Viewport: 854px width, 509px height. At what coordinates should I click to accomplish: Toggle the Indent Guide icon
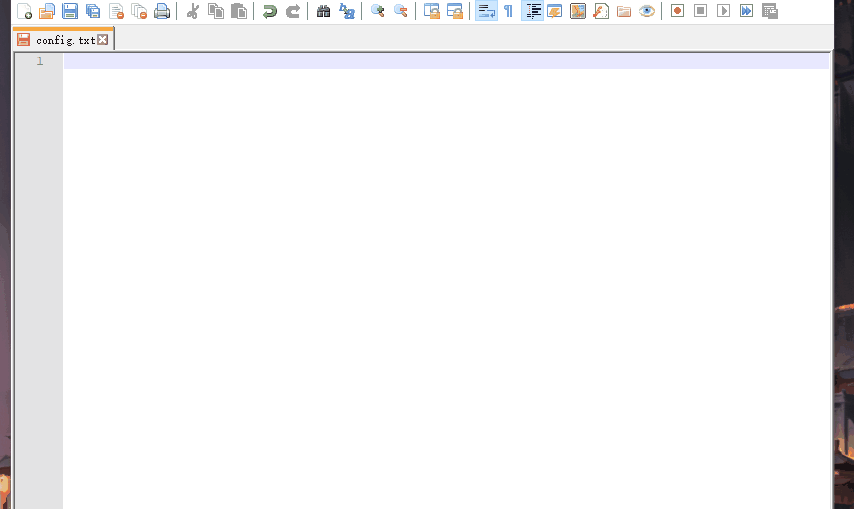pos(532,11)
